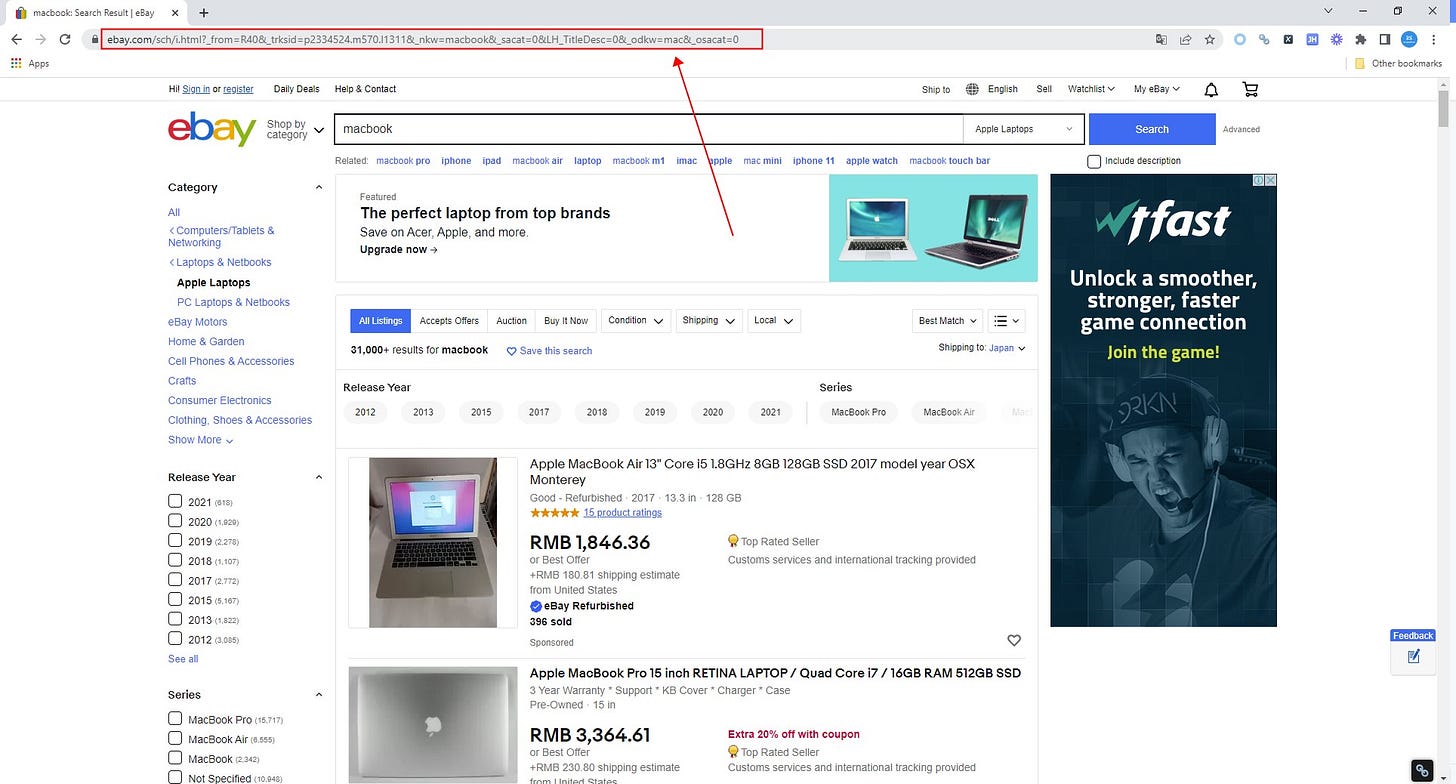1456x784 pixels.
Task: Switch to the Auction tab
Action: coord(511,321)
